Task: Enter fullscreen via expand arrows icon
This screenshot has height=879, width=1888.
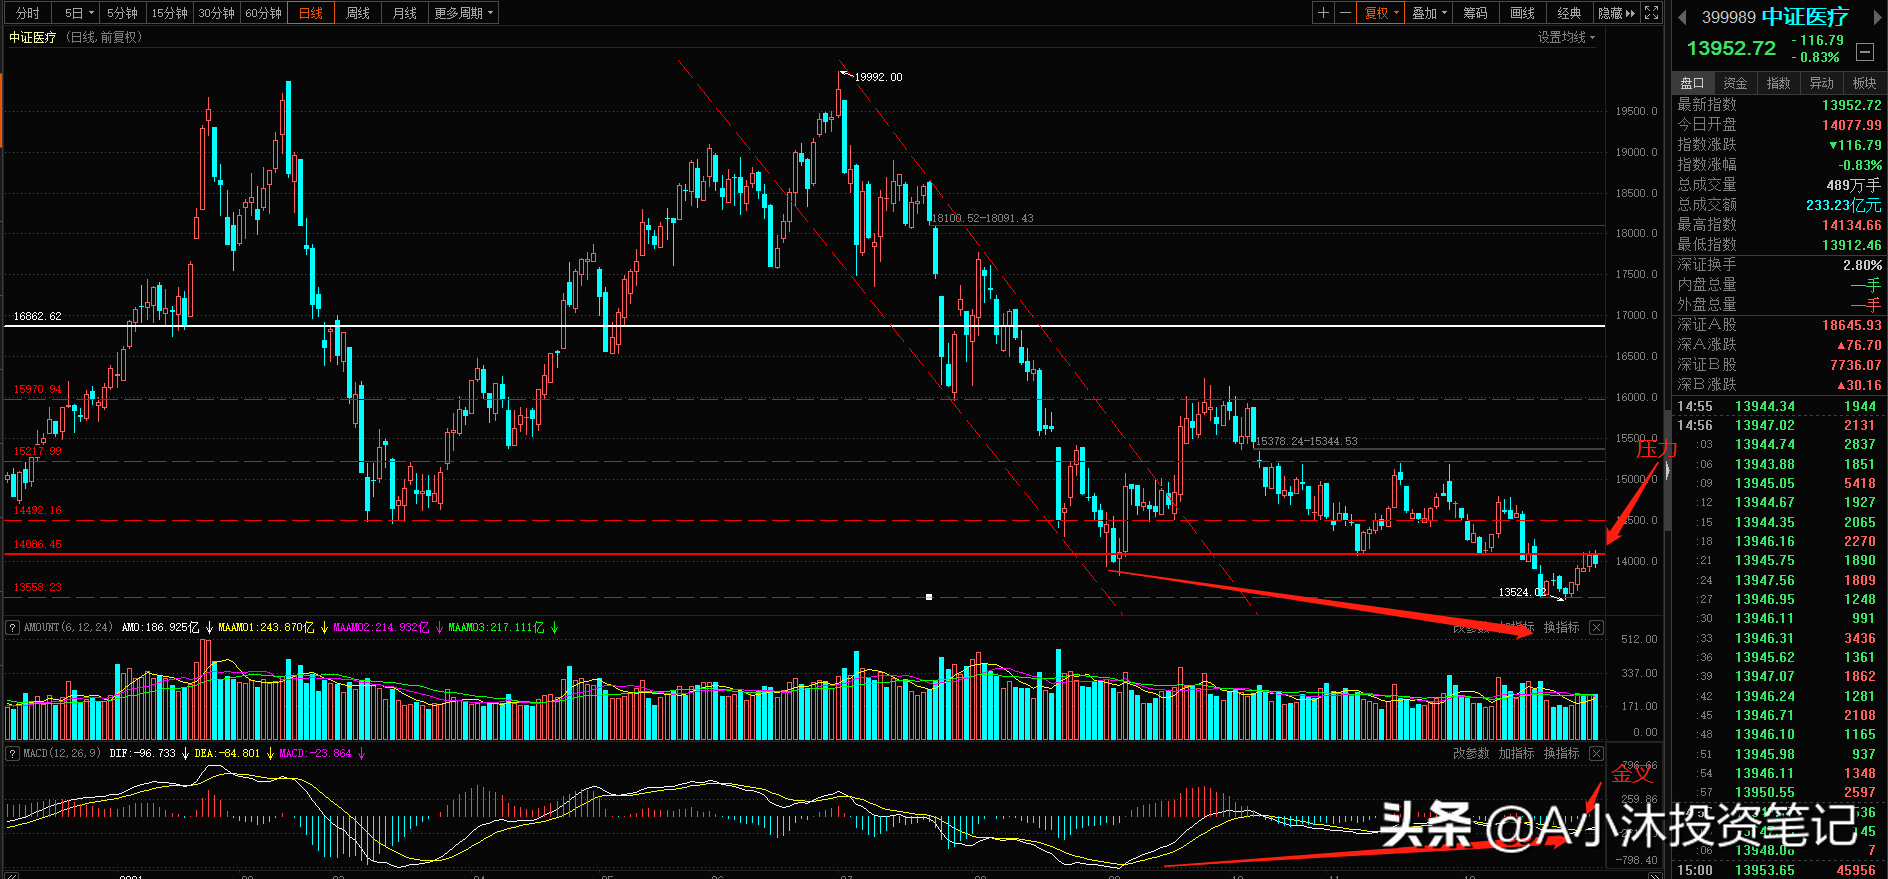Action: click(1652, 13)
